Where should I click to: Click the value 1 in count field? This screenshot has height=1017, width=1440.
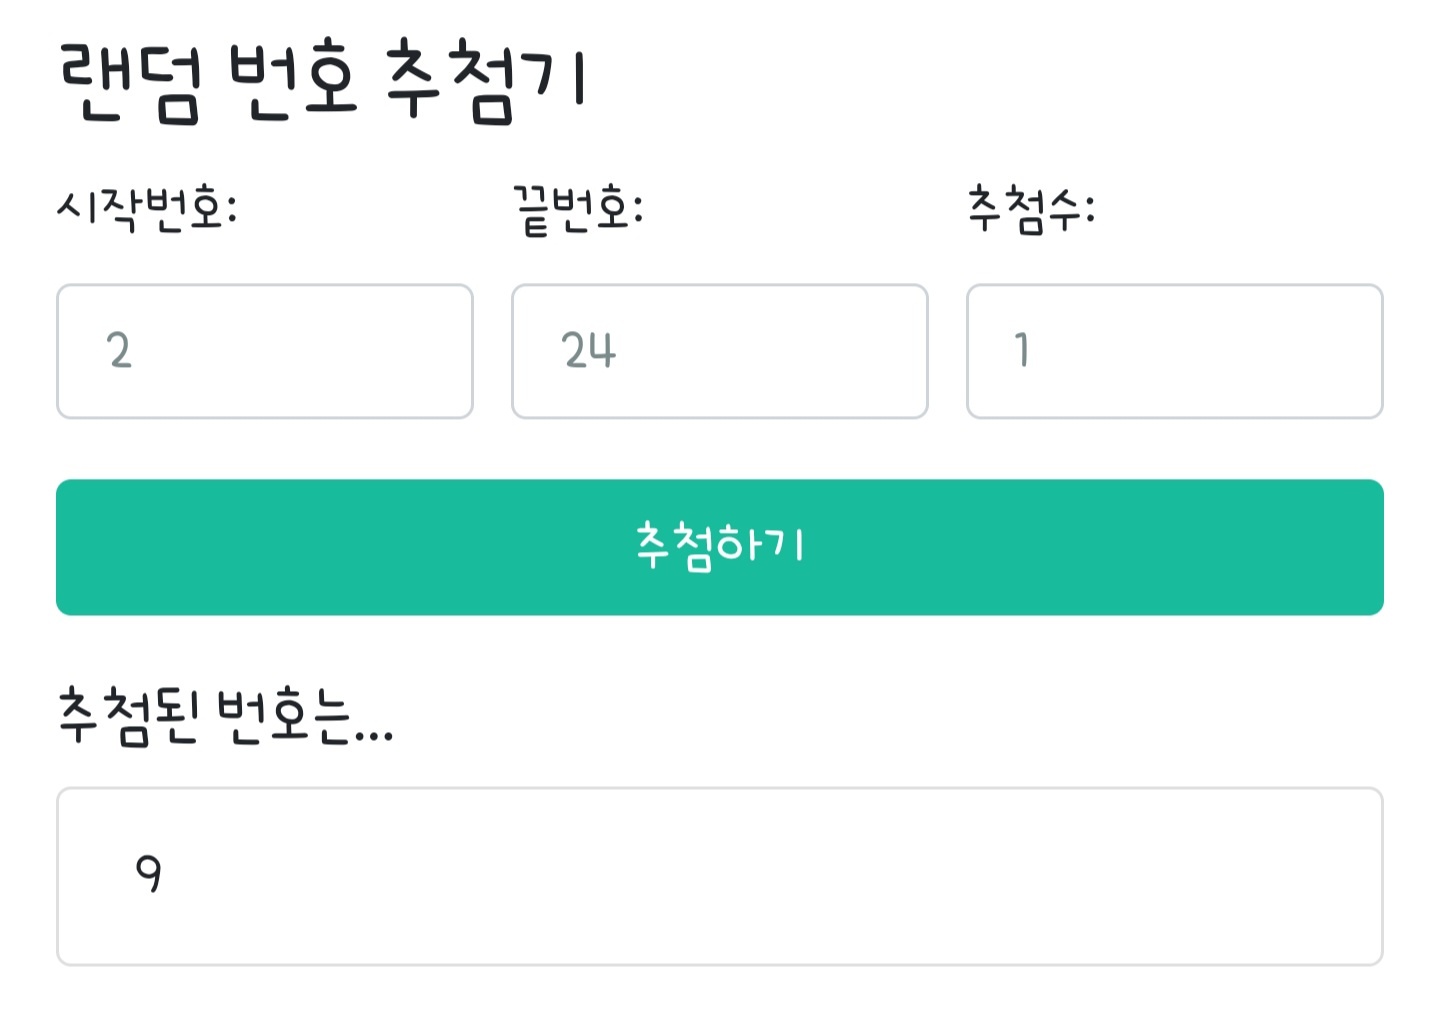1021,350
